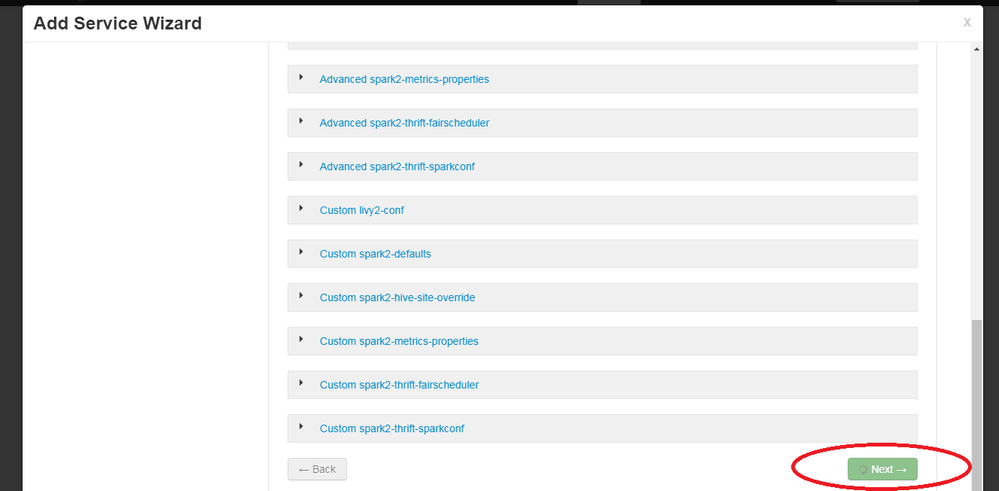Viewport: 999px width, 491px height.
Task: Expand Custom spark2-hive-site-override triangle
Action: 301,296
